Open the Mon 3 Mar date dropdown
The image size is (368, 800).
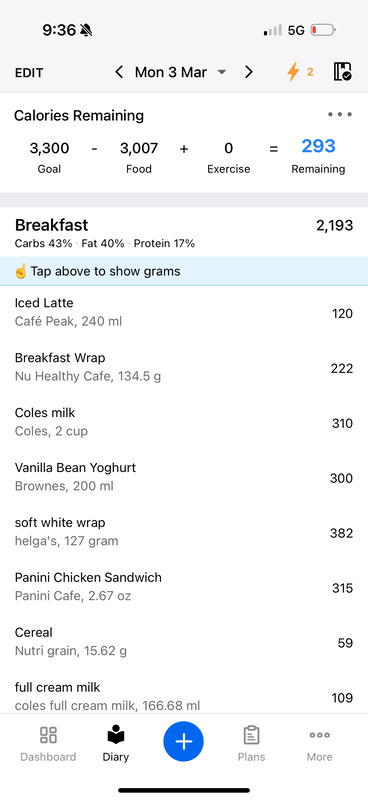(180, 72)
